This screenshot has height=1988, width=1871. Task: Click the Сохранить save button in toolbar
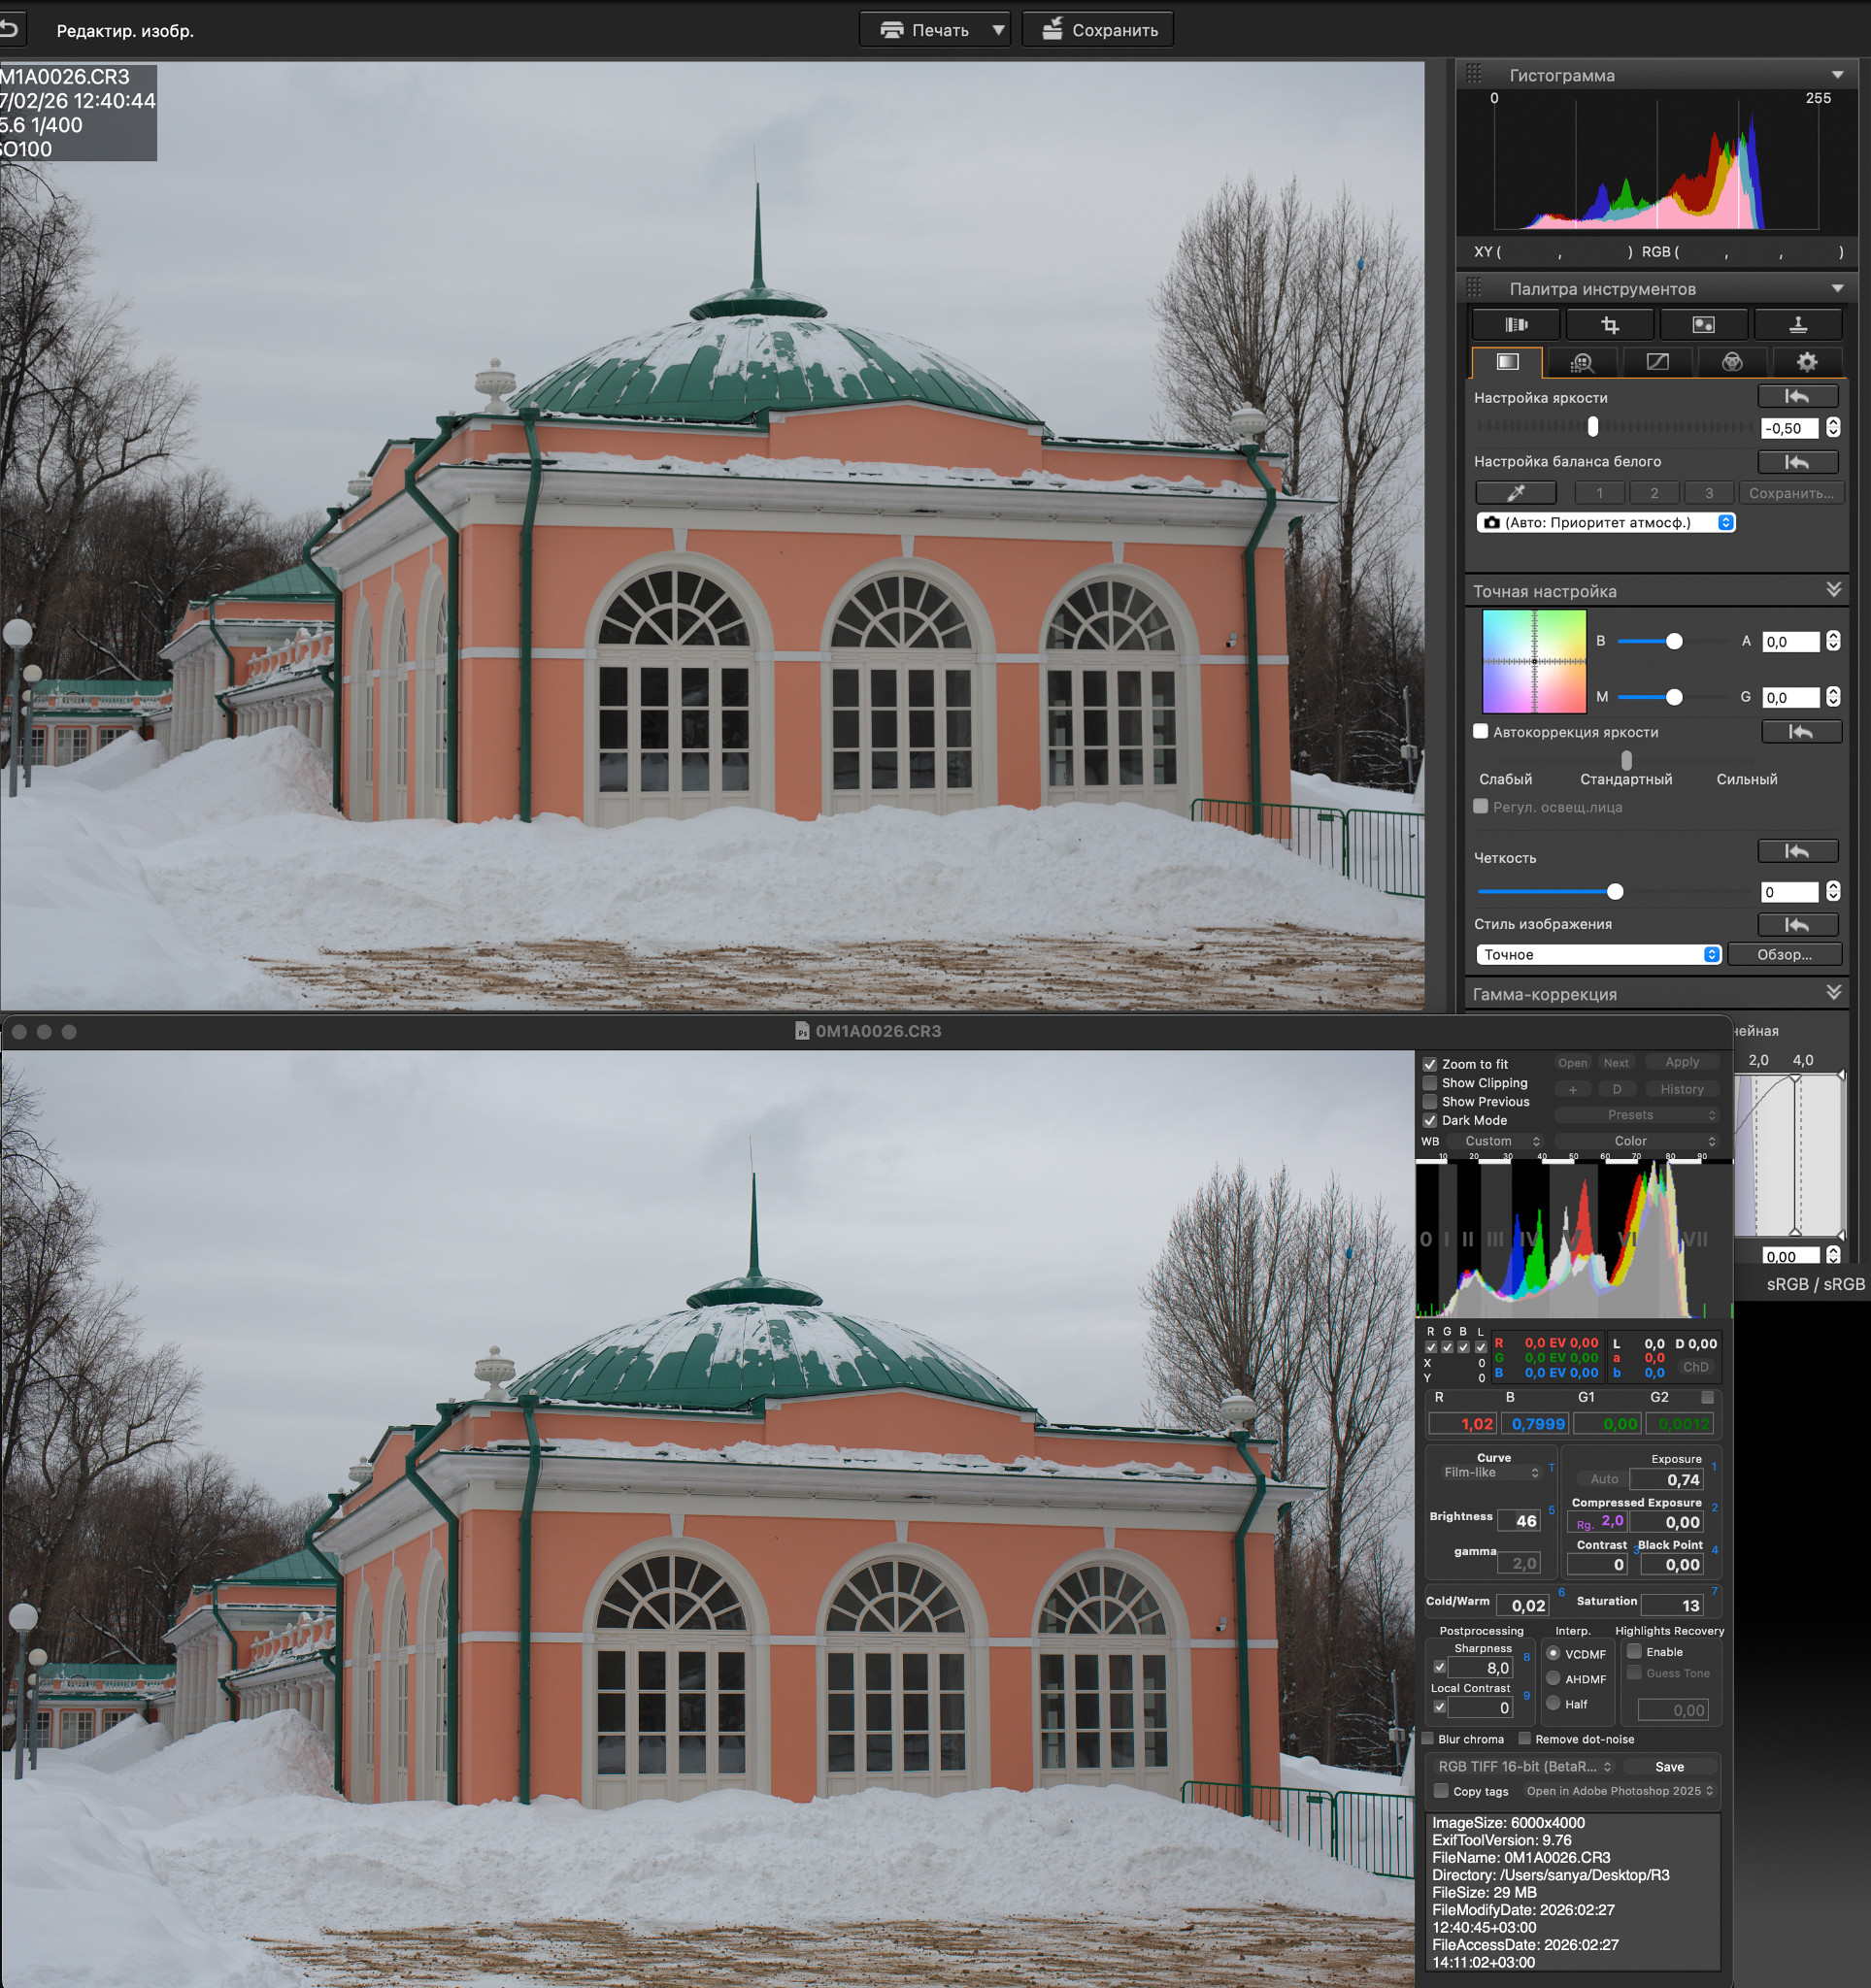pos(1098,30)
